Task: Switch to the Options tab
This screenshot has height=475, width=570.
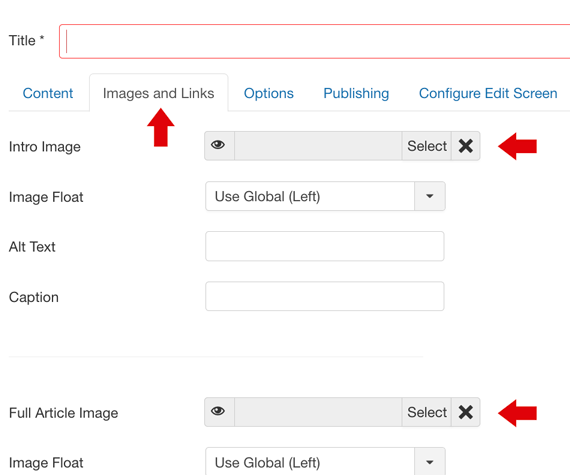Action: pos(269,93)
